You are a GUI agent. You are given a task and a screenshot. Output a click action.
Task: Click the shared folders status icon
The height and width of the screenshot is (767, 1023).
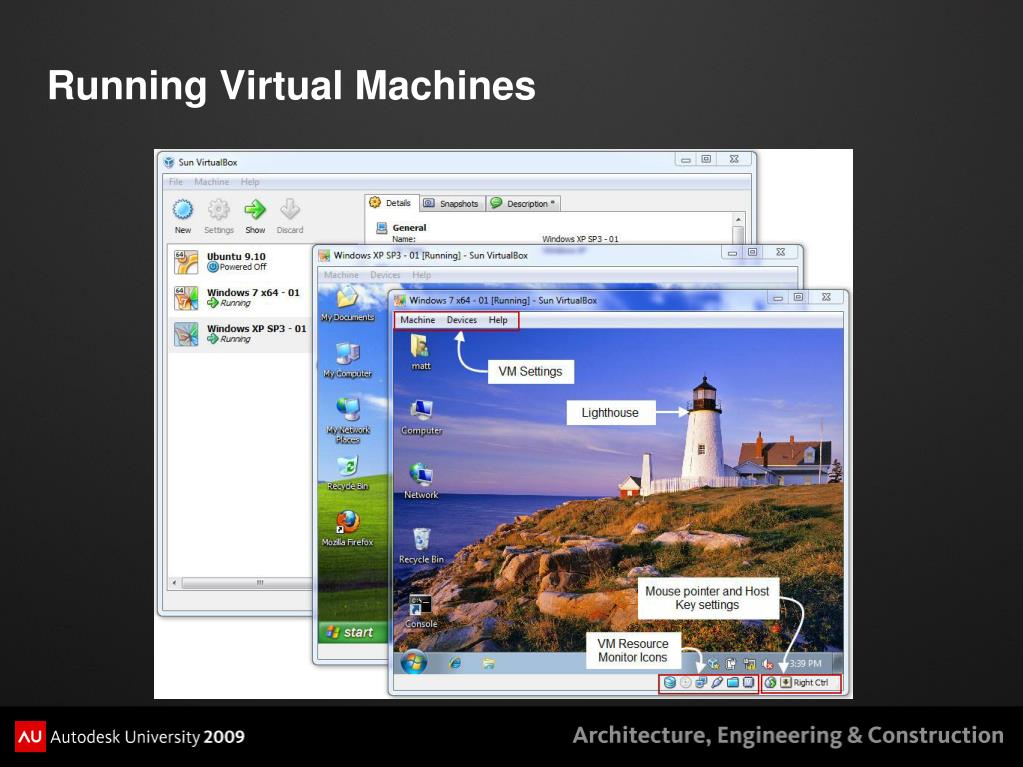[733, 683]
